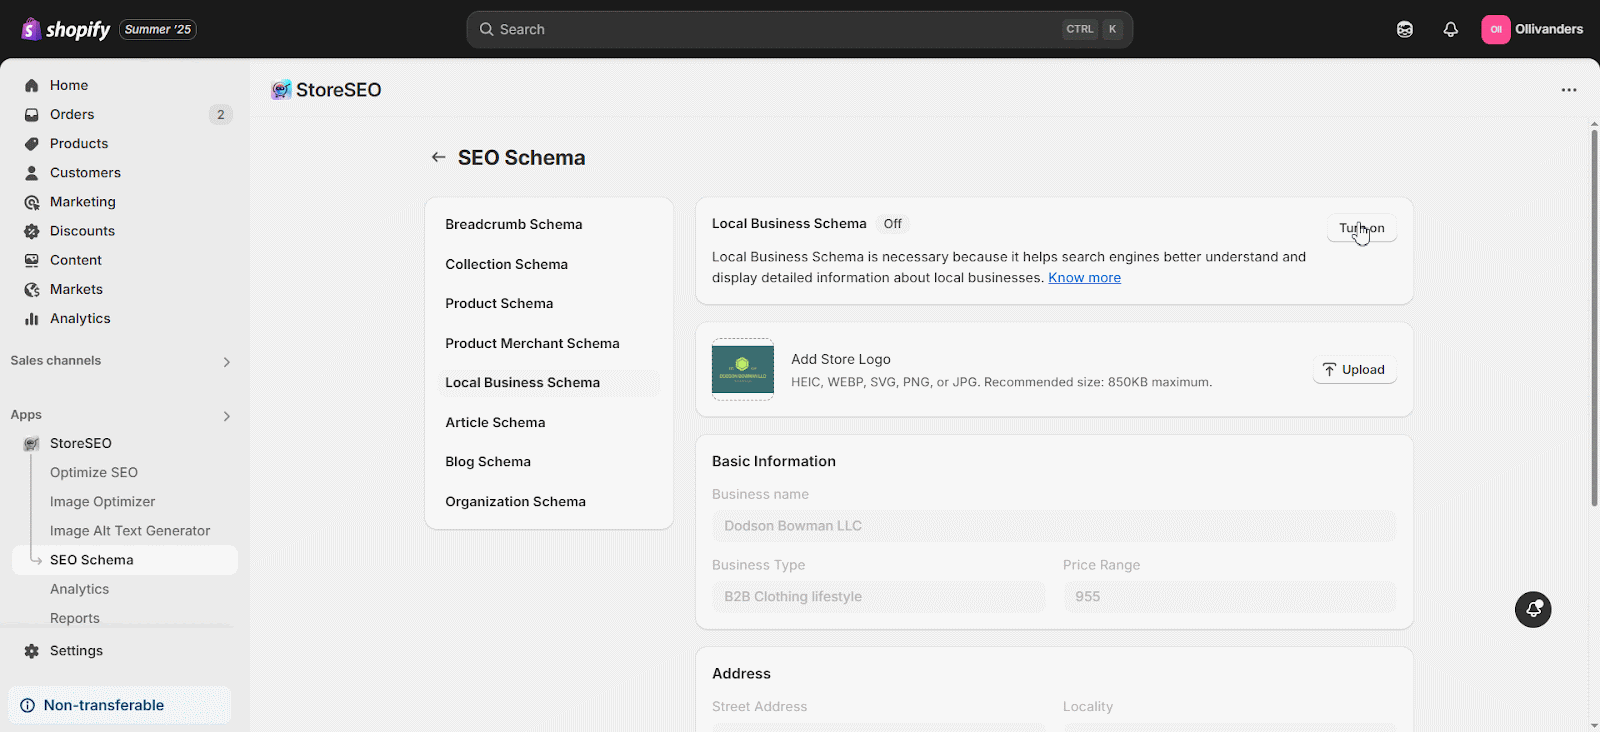Select SEO Schema in sidebar

pyautogui.click(x=125, y=560)
